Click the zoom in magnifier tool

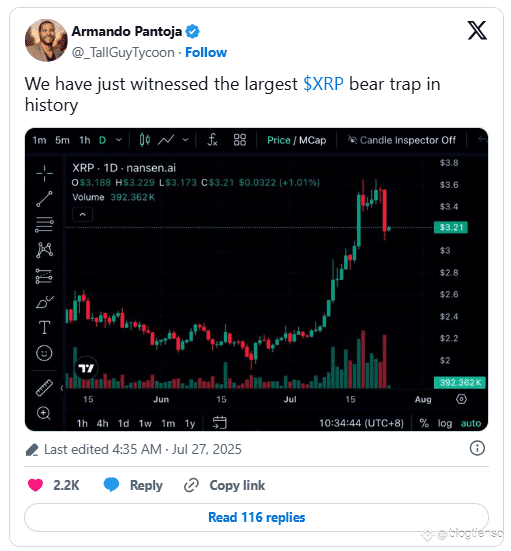click(x=44, y=413)
